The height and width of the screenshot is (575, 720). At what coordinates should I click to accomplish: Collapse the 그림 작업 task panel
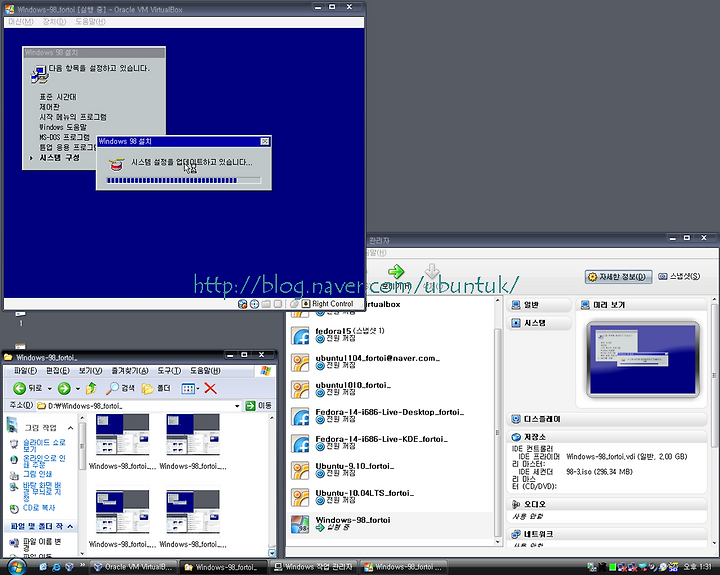coord(70,428)
